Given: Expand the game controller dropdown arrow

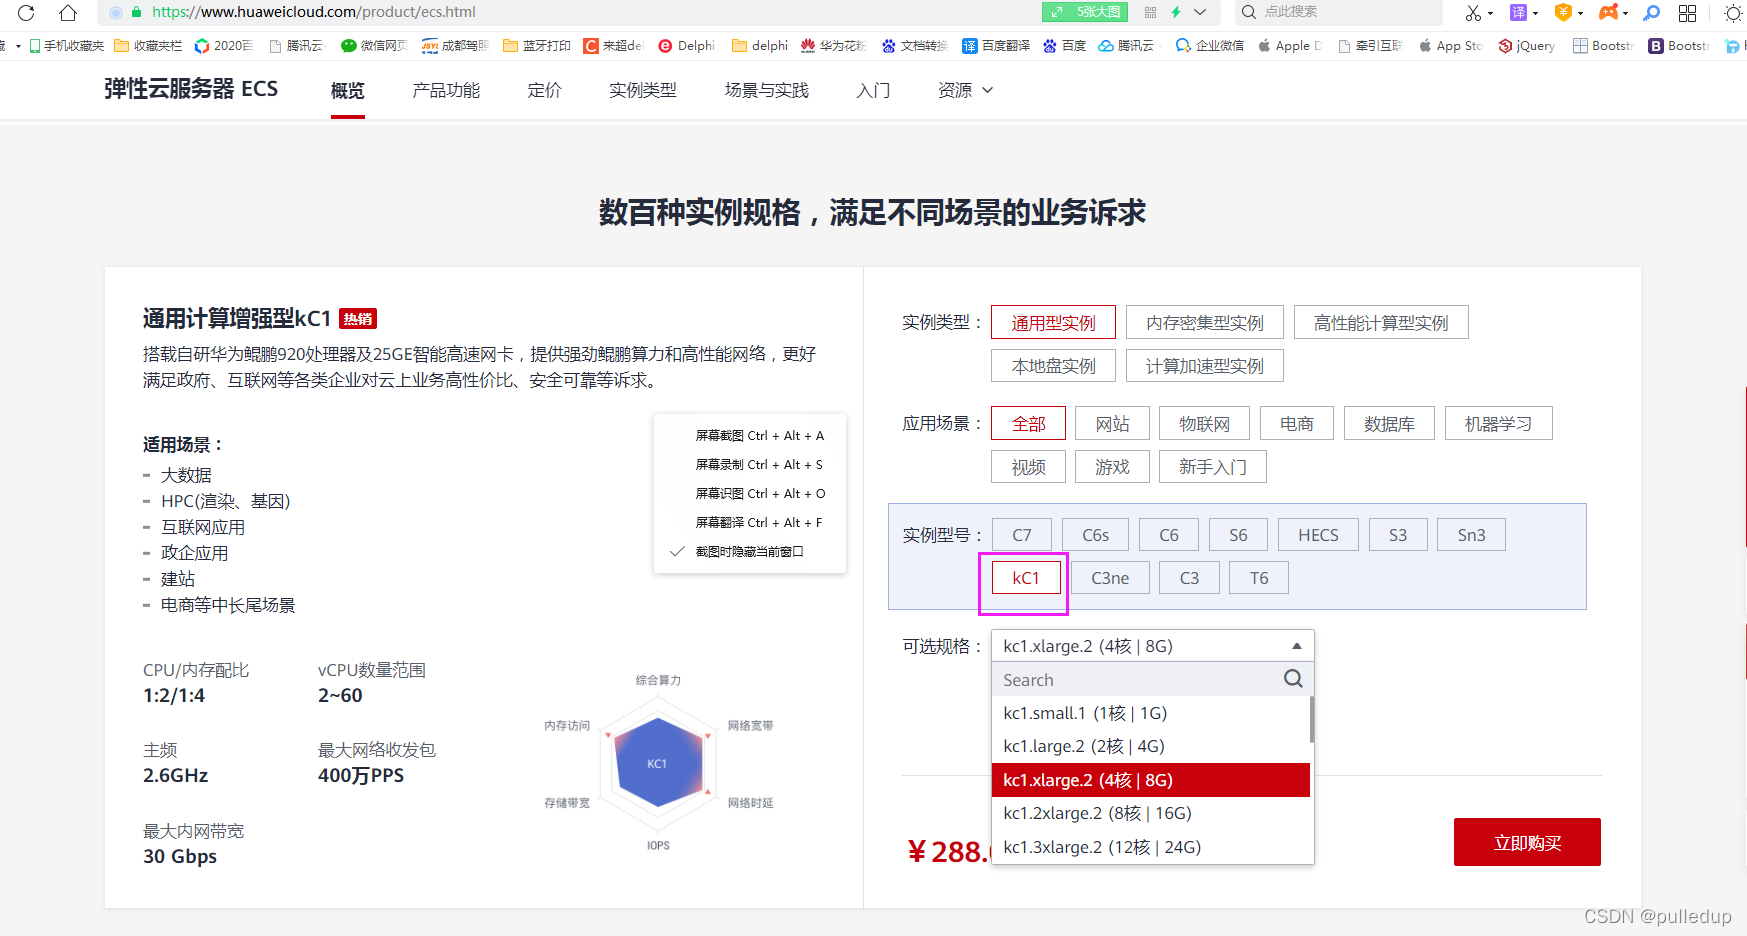Looking at the screenshot, I should (x=1625, y=14).
